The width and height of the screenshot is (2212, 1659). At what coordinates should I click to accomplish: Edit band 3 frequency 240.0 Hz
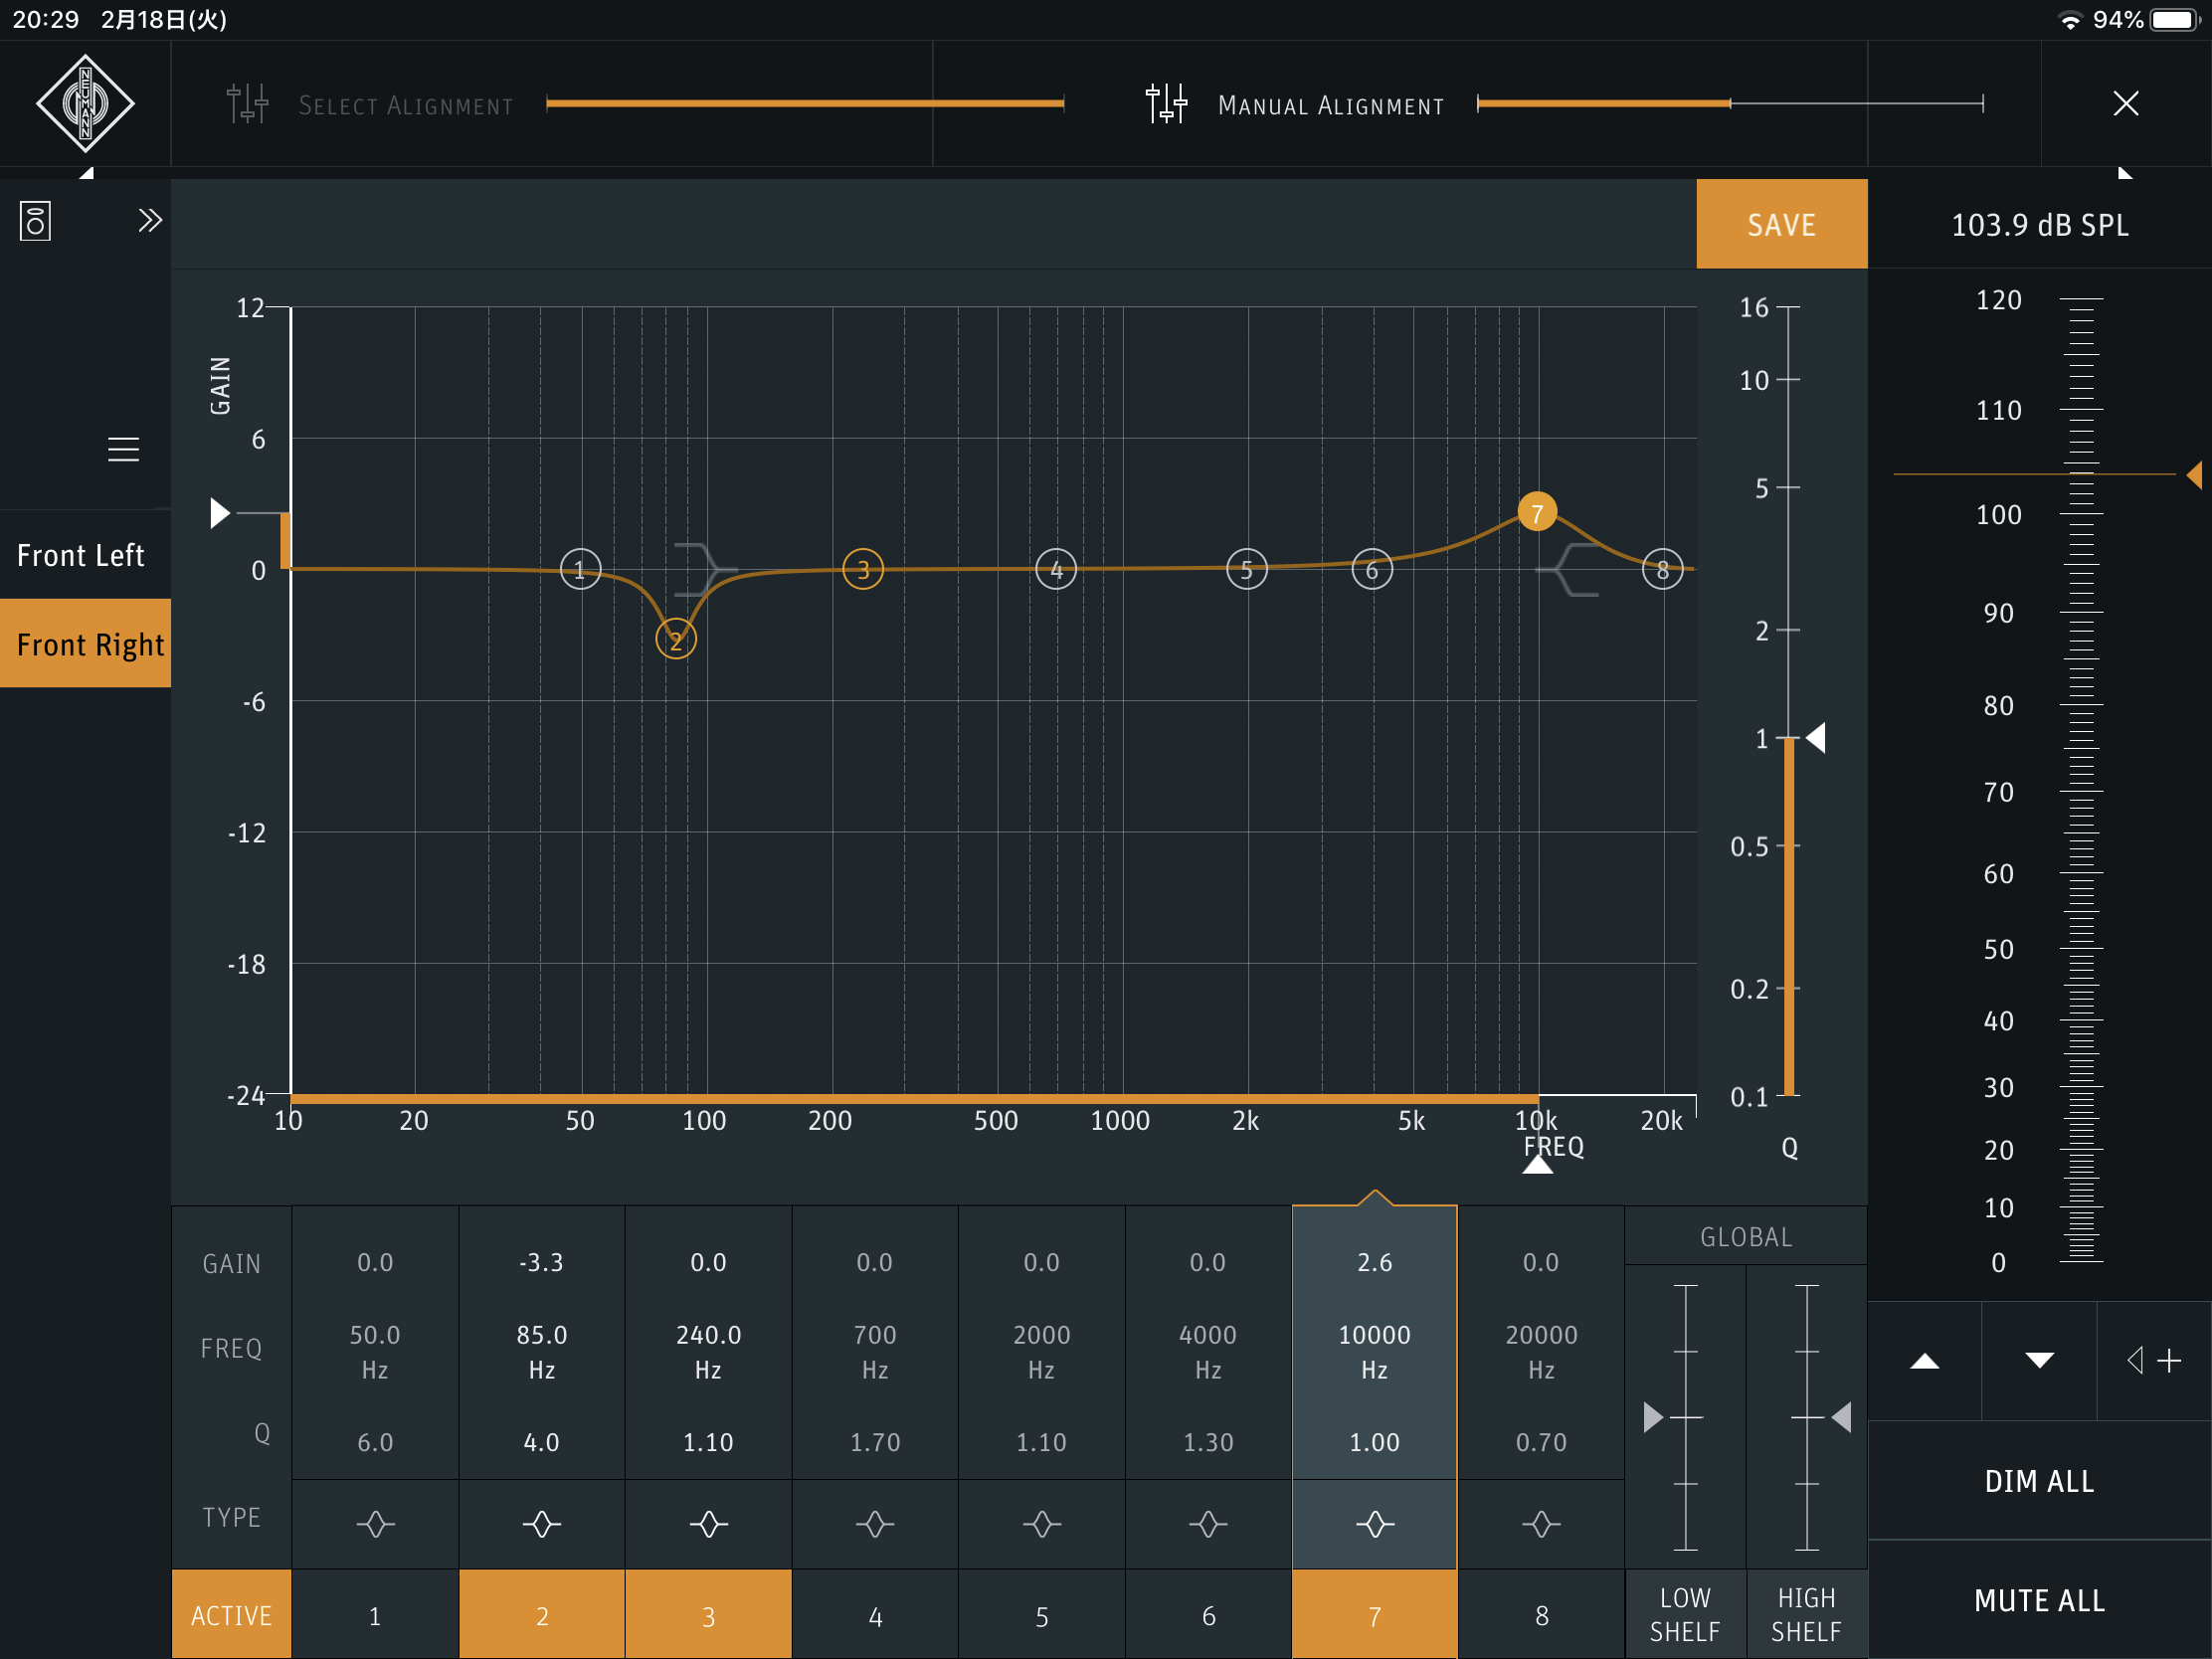point(708,1352)
